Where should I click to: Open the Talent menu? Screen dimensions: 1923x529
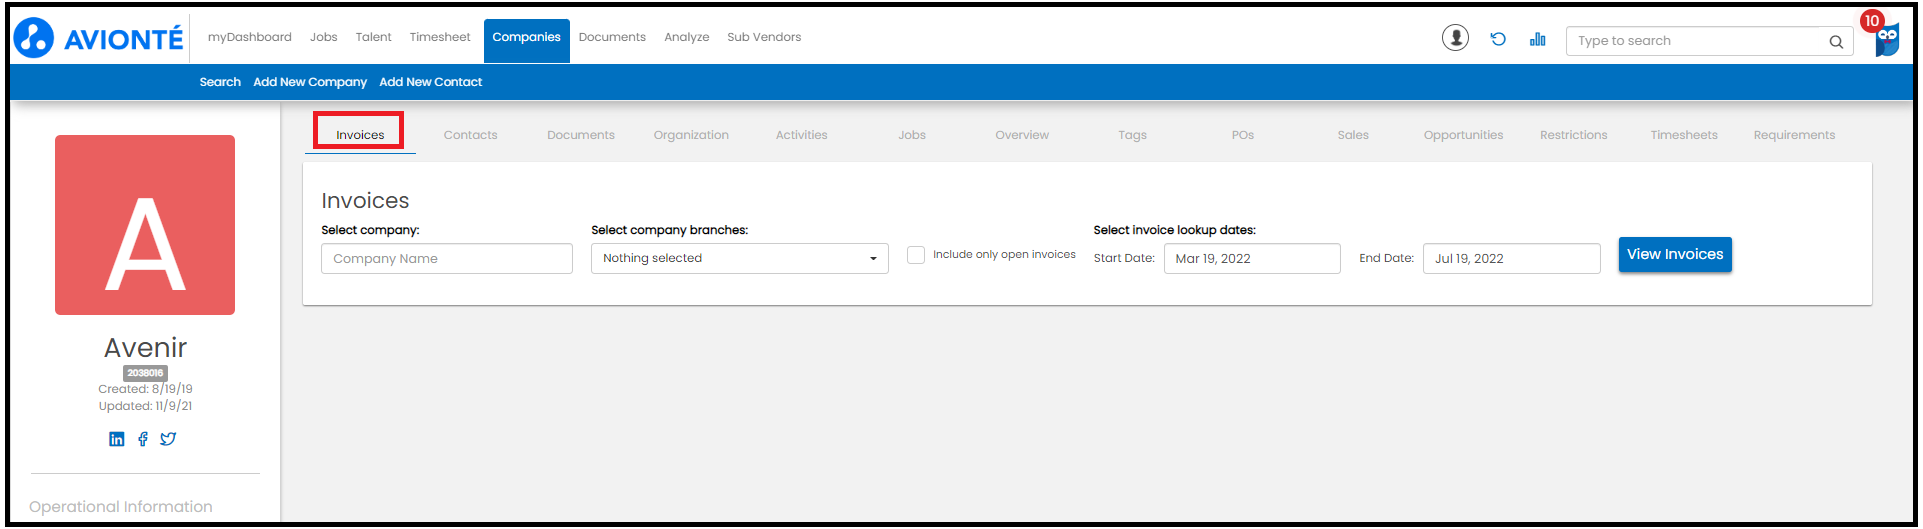[x=373, y=37]
